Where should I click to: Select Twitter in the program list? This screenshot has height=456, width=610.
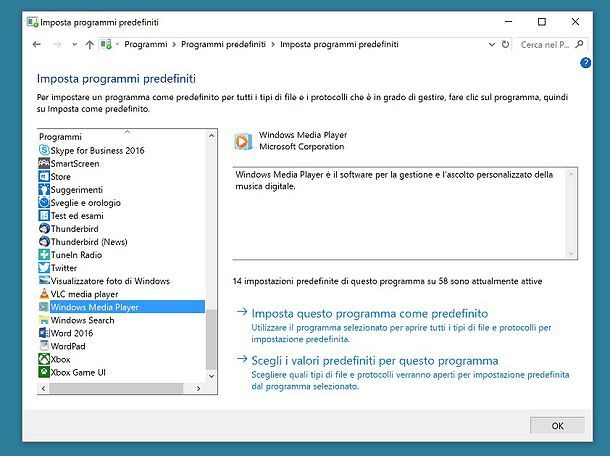point(64,268)
